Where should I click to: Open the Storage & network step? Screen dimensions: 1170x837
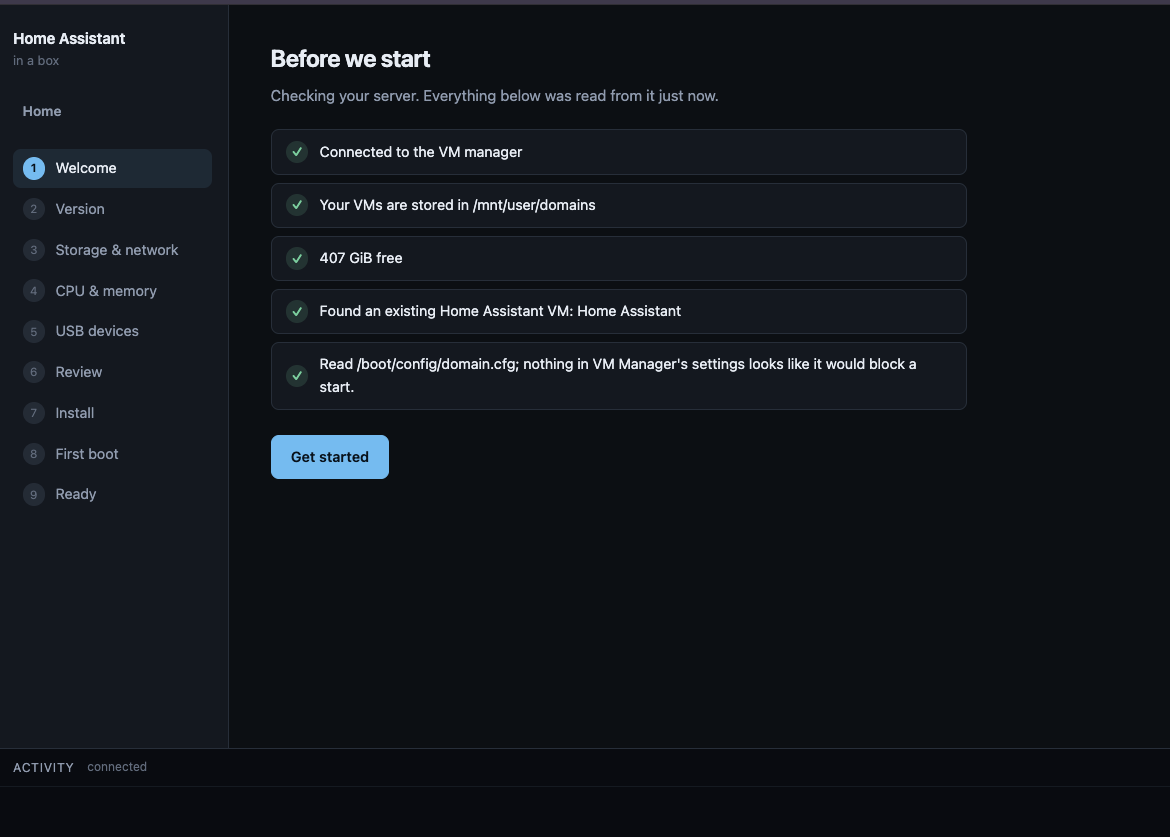[x=112, y=250]
